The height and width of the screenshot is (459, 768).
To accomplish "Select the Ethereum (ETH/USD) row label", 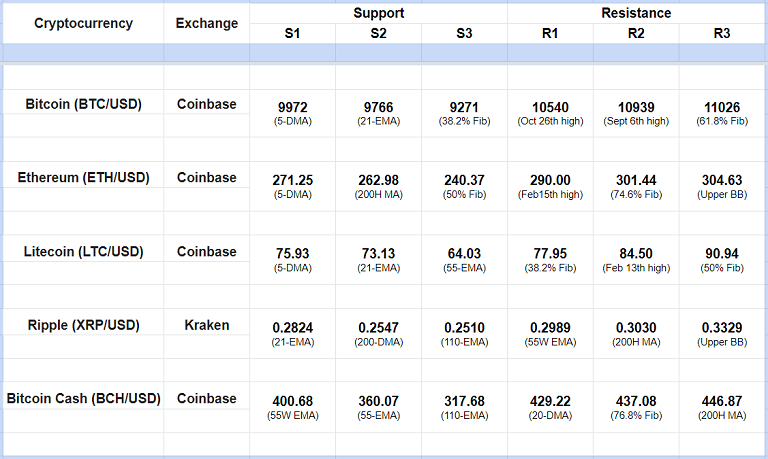I will pyautogui.click(x=83, y=177).
